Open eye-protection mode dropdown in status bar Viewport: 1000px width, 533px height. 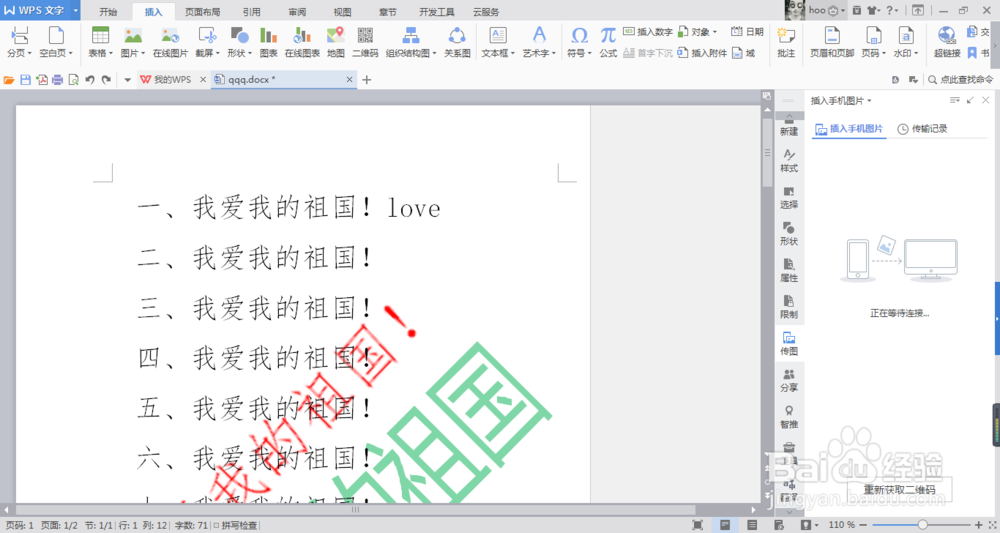[x=816, y=525]
